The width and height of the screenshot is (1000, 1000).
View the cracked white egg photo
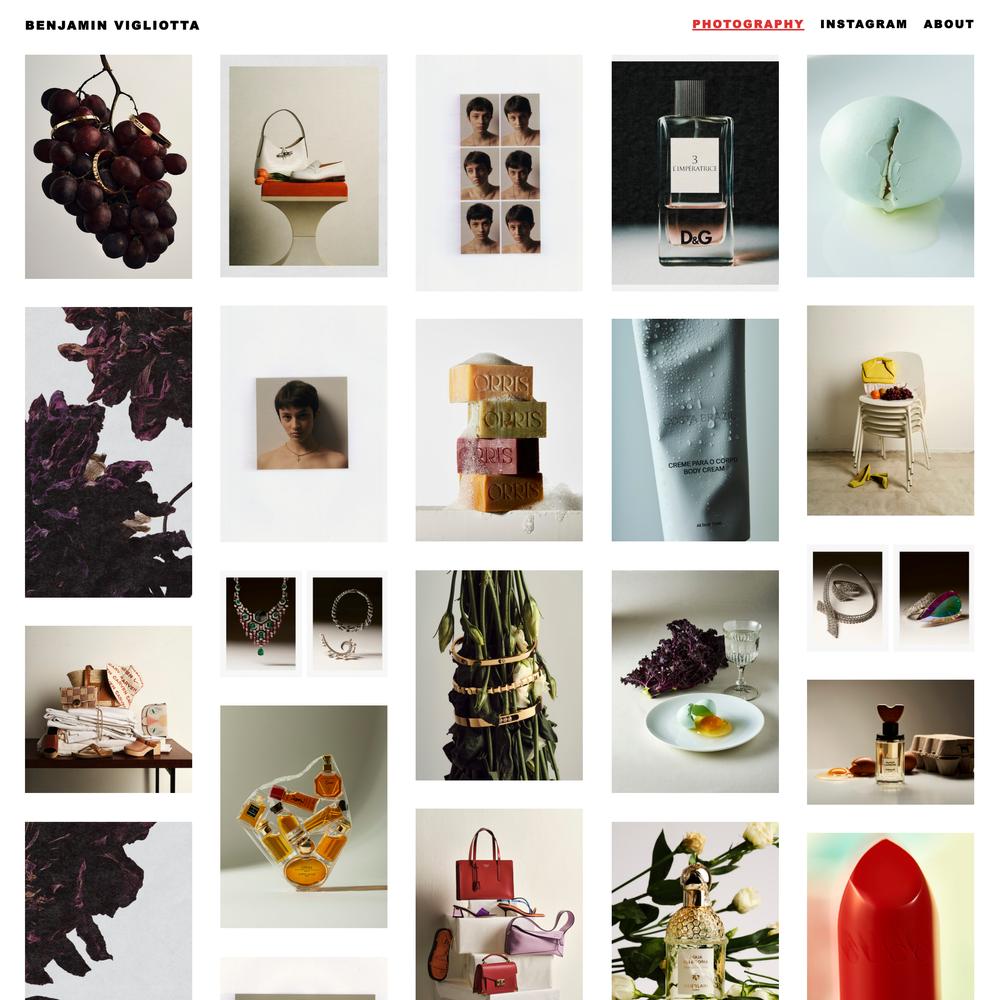[x=890, y=166]
